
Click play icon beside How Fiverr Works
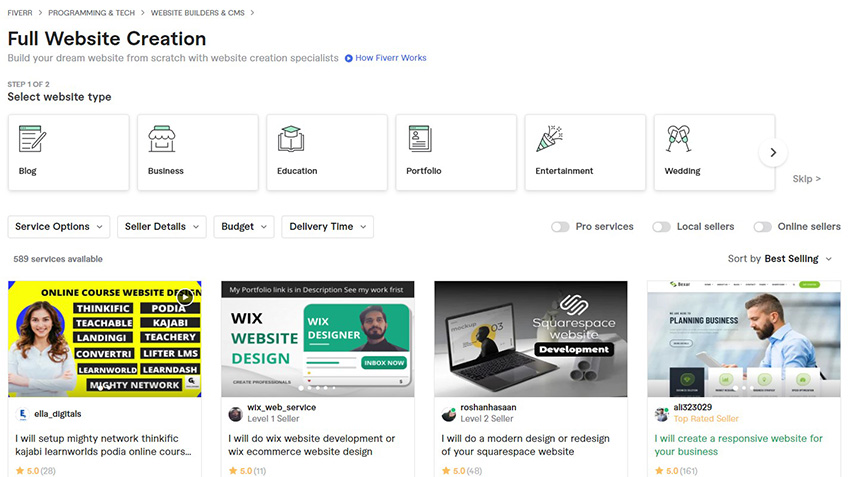tap(349, 59)
